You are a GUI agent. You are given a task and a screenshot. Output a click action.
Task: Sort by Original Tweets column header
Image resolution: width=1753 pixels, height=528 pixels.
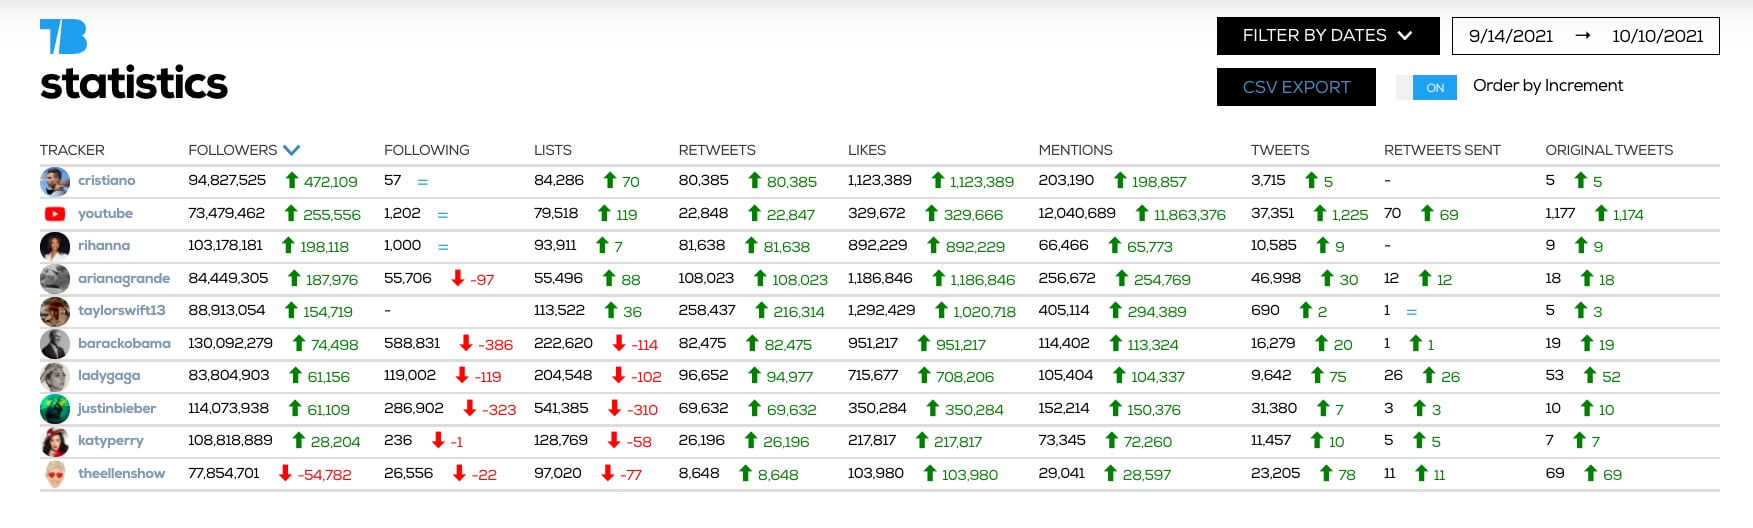(x=1609, y=150)
